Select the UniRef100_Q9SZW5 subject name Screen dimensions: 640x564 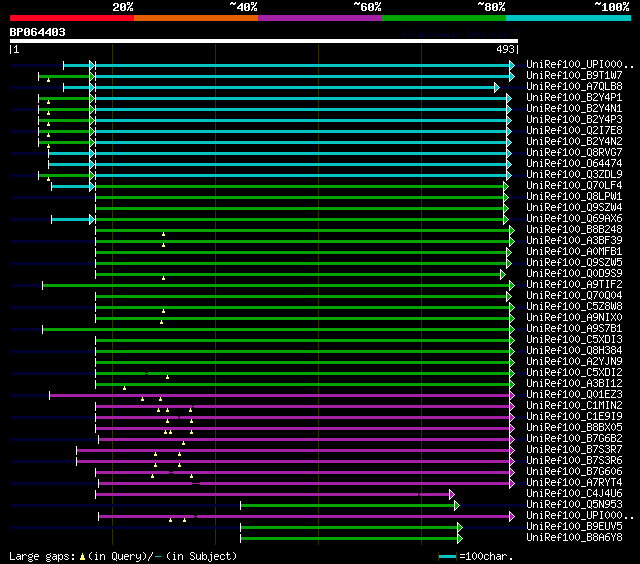tap(574, 263)
